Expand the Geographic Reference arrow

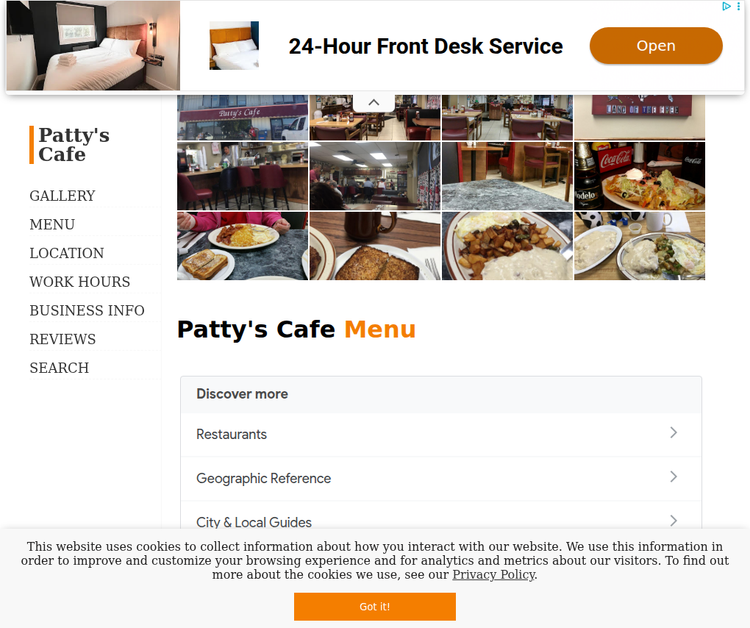[x=673, y=477]
